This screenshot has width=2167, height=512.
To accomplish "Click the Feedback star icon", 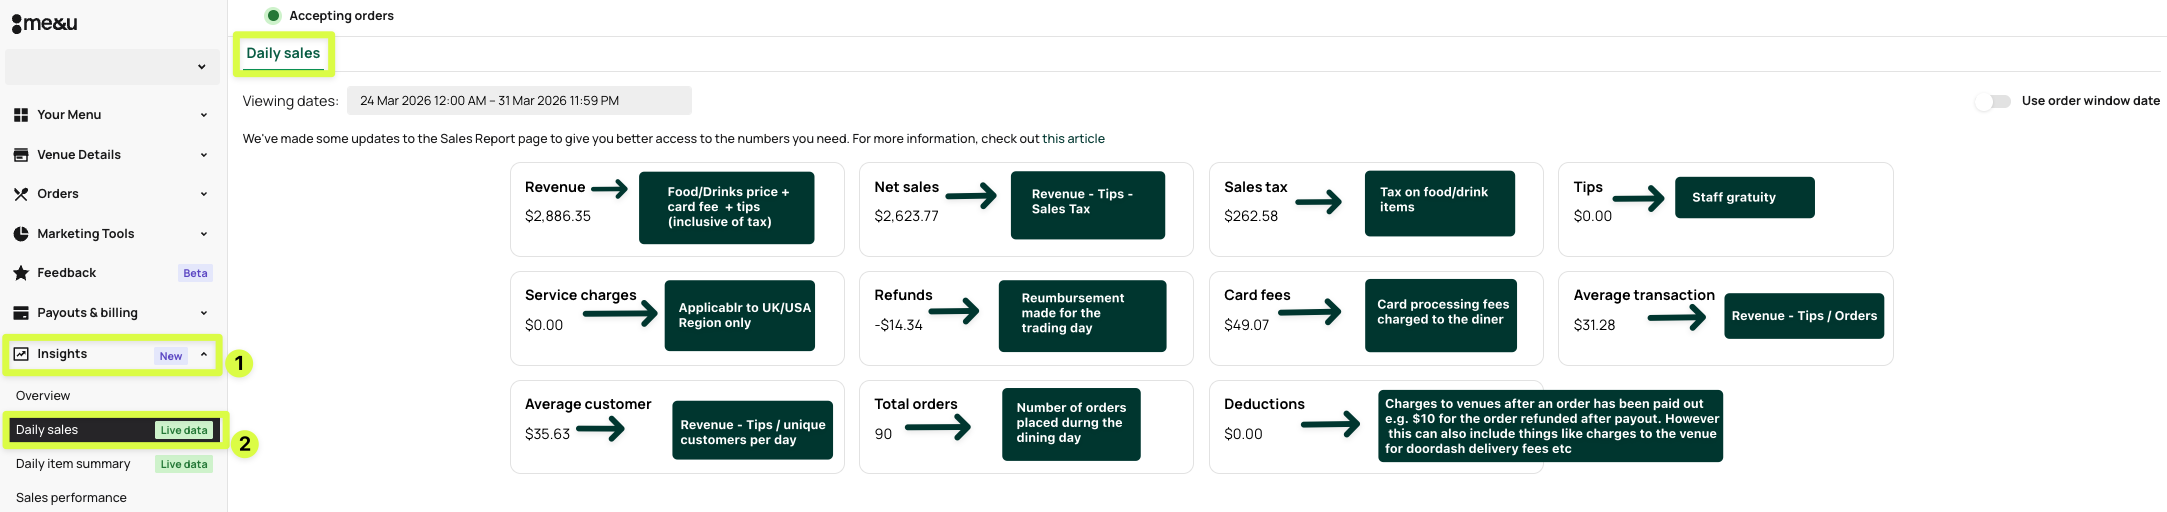I will [x=21, y=273].
